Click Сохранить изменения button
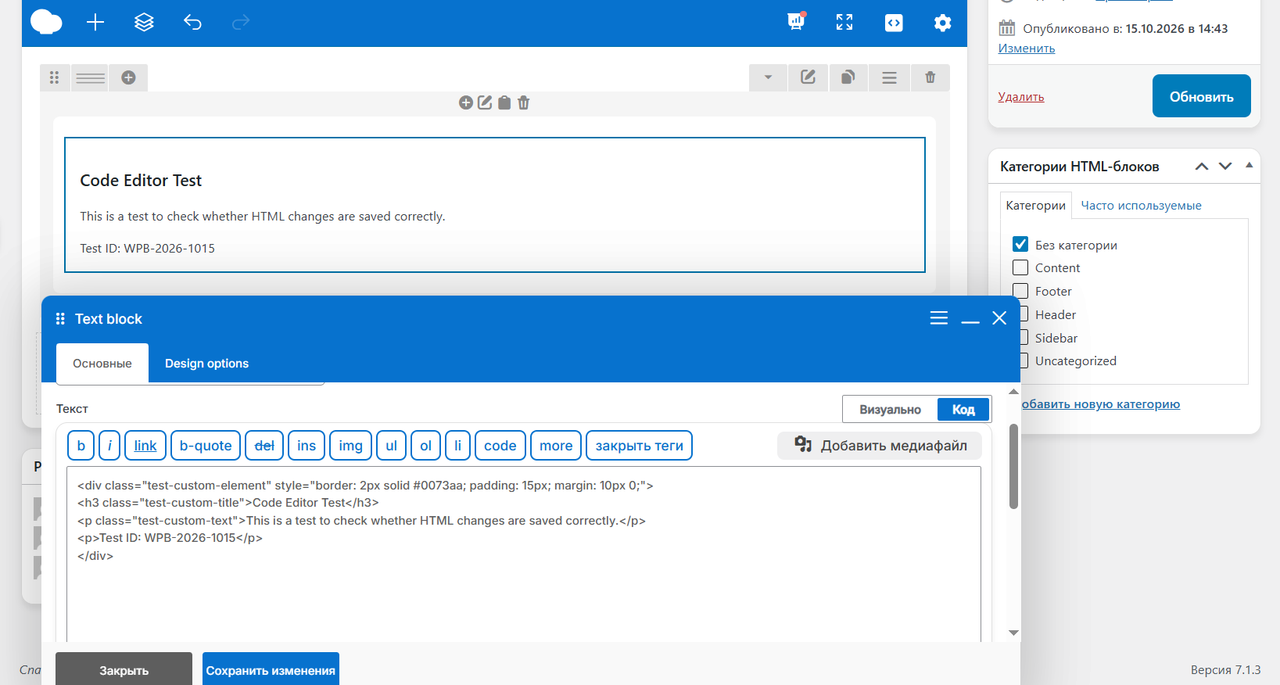This screenshot has width=1280, height=685. (x=271, y=669)
